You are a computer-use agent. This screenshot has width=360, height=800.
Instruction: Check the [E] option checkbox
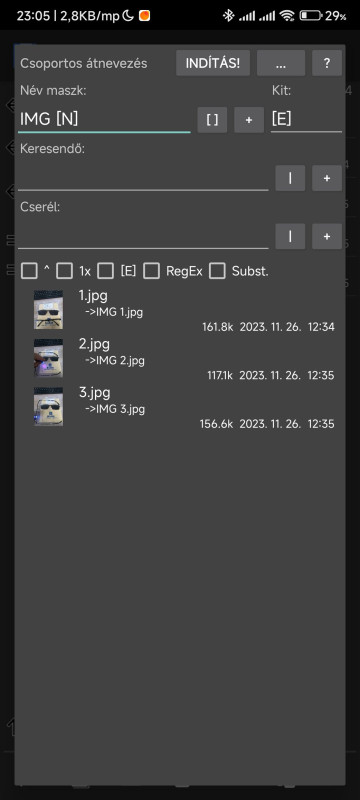coord(106,271)
